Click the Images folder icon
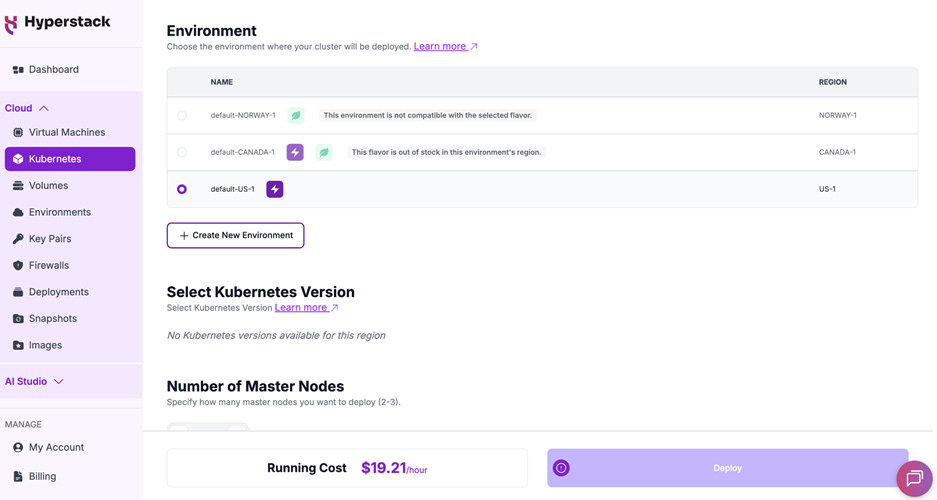The width and height of the screenshot is (937, 500). click(x=18, y=345)
